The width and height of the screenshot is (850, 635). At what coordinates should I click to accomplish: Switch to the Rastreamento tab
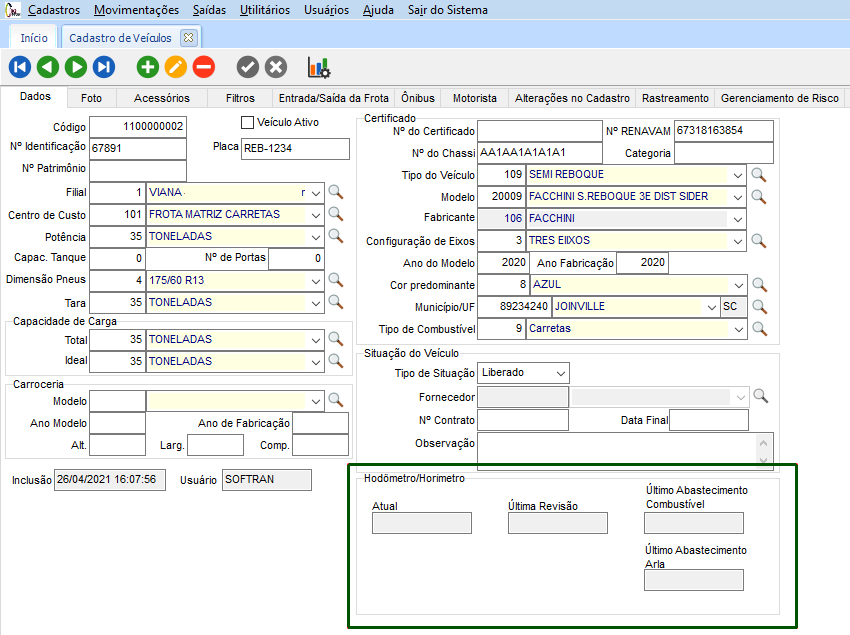point(676,98)
